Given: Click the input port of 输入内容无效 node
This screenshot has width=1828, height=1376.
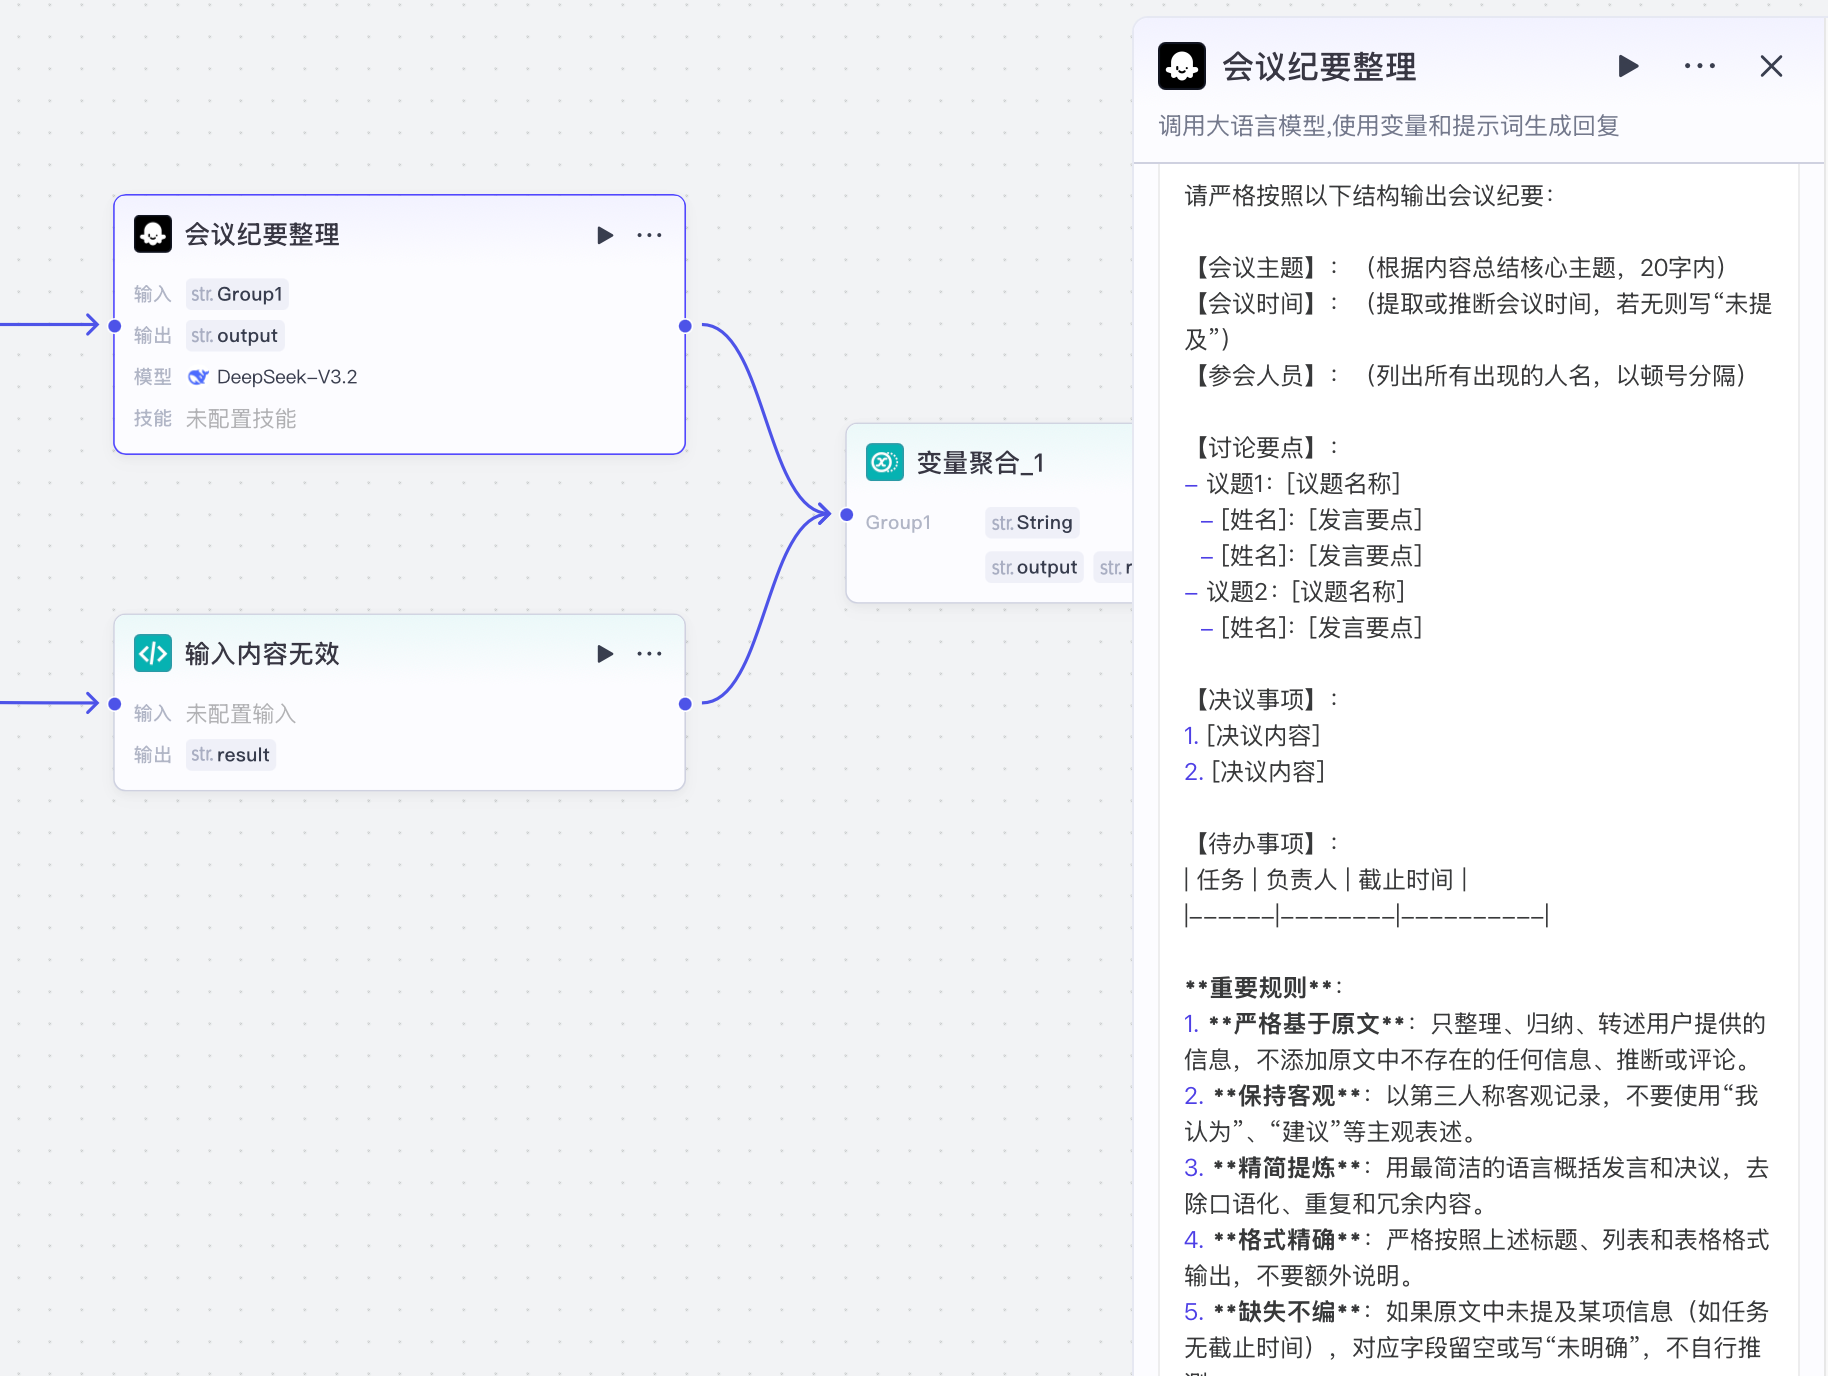Looking at the screenshot, I should coord(115,704).
